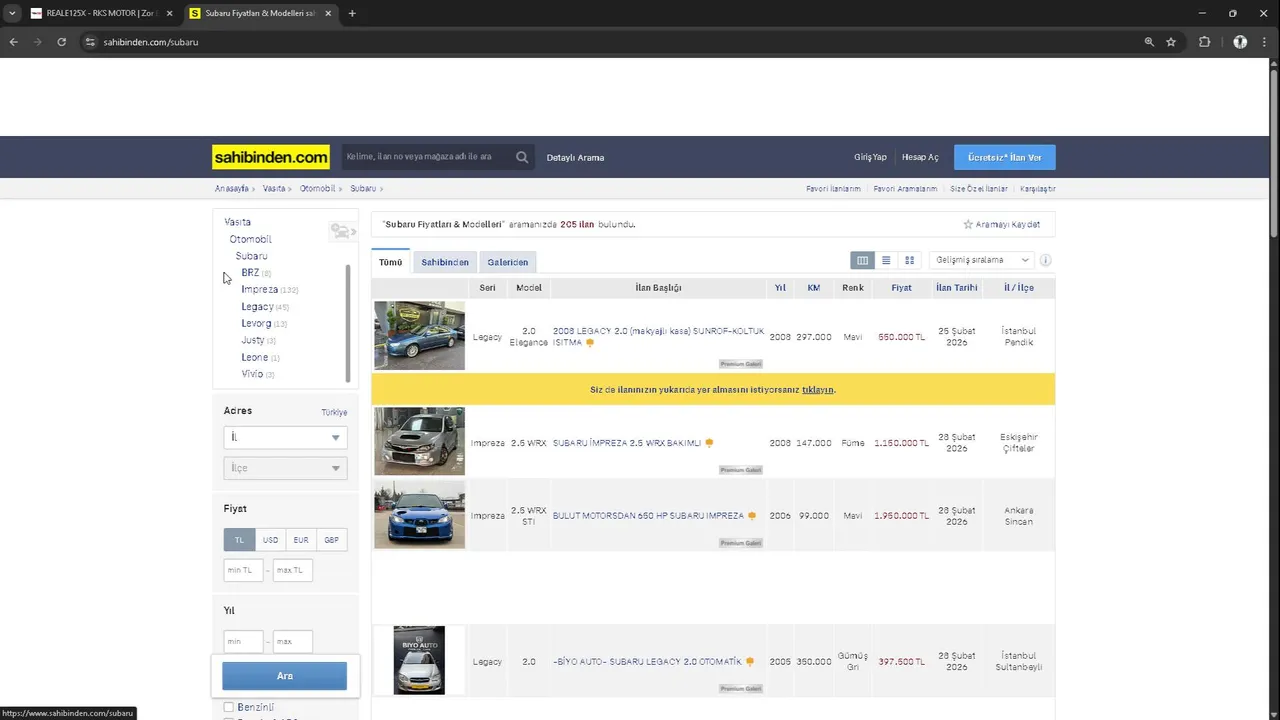Select the Tümü tab
1280x720 pixels.
(390, 262)
